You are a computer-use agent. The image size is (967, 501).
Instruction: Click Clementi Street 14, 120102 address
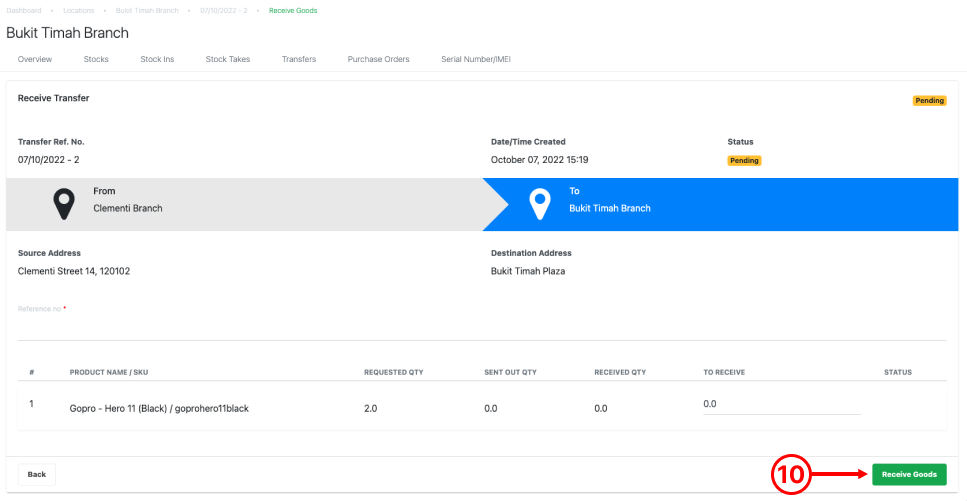click(74, 271)
